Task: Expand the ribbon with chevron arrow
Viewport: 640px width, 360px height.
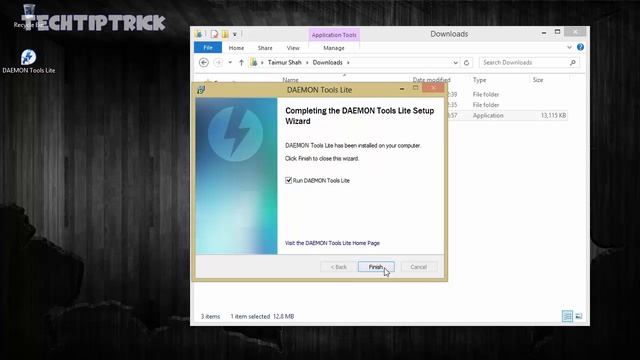Action: click(569, 48)
